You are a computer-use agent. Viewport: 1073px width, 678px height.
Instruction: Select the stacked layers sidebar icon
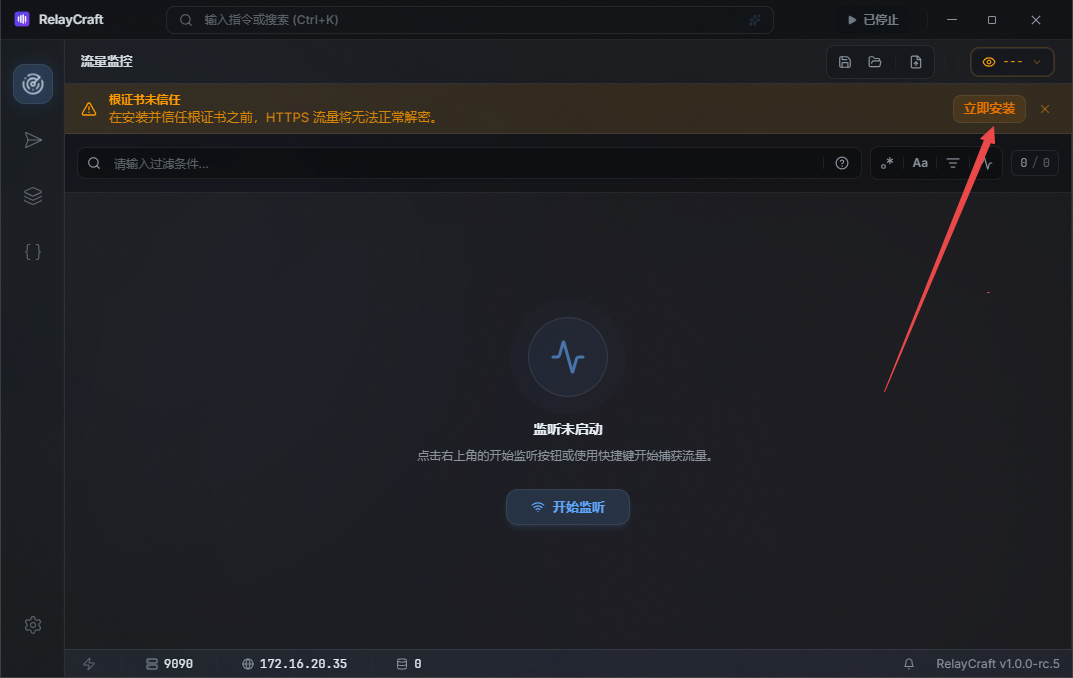tap(33, 196)
